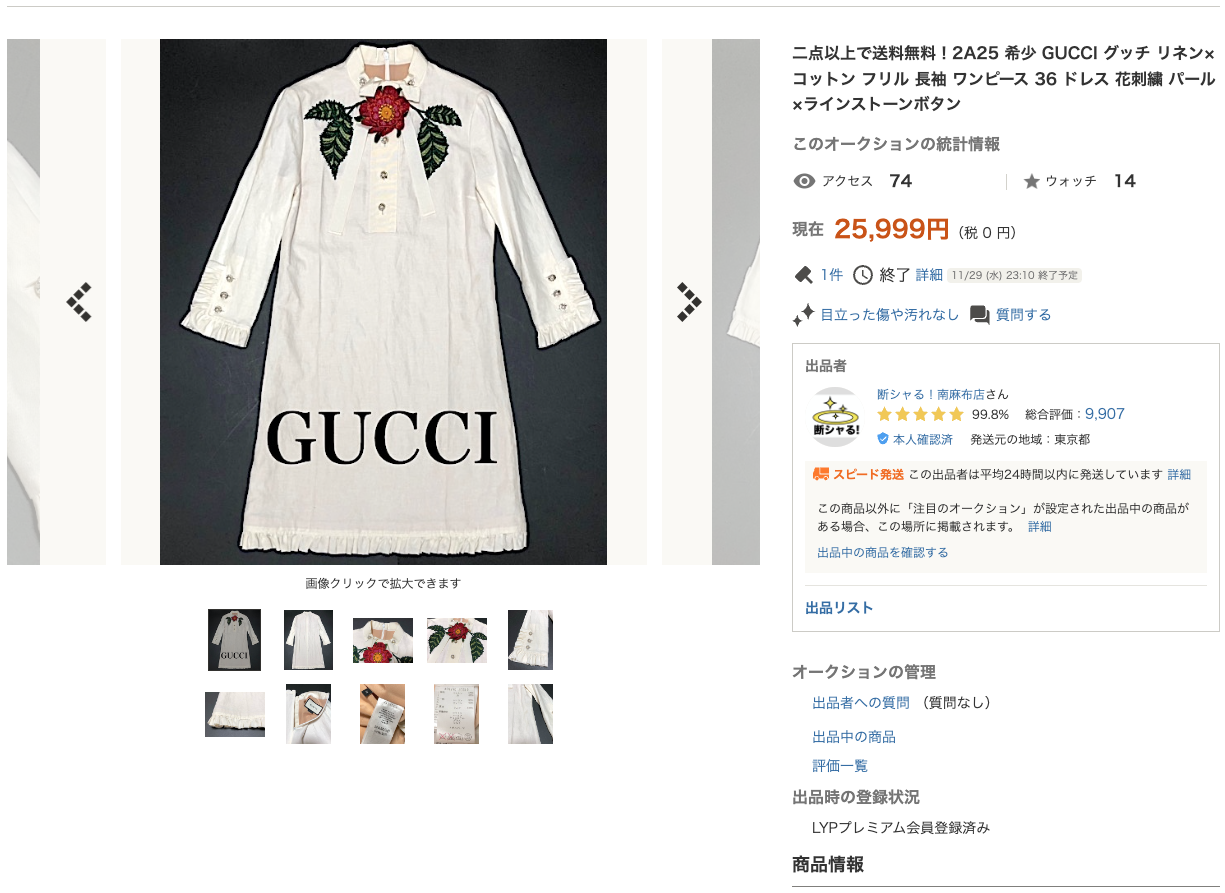The width and height of the screenshot is (1225, 893).
Task: Click the clock end-time icon
Action: (x=862, y=275)
